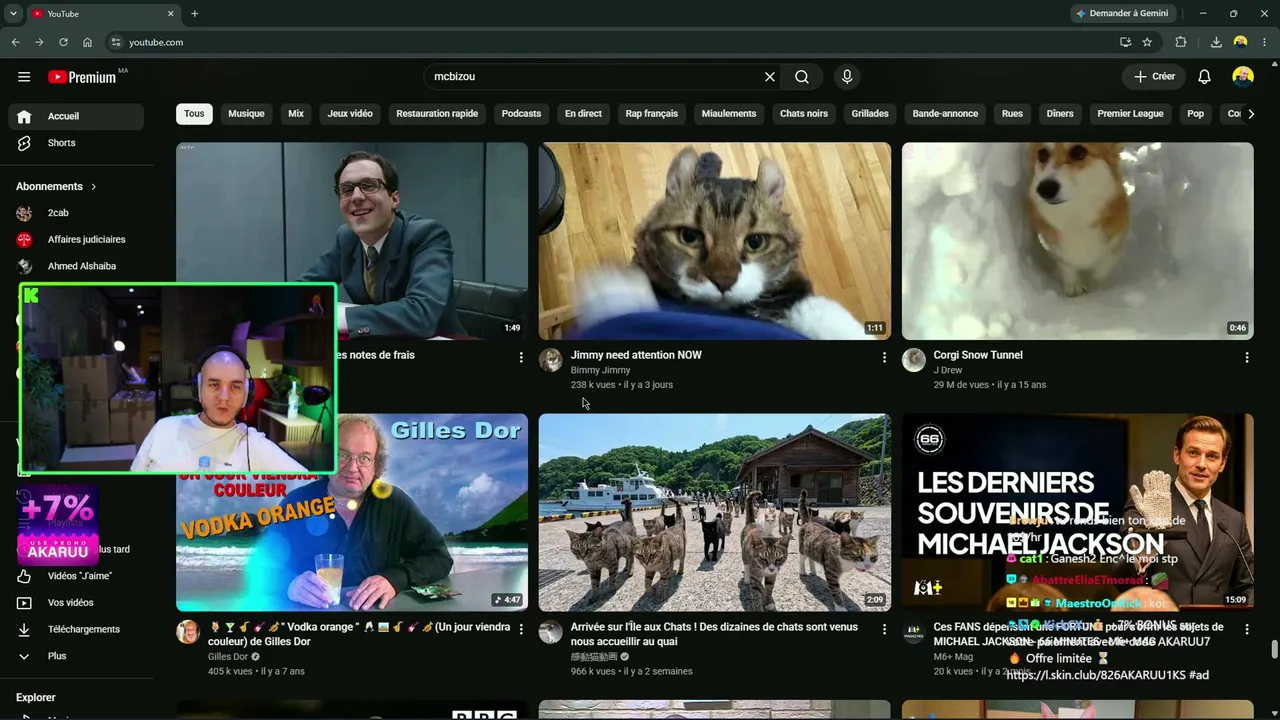Open the Corgi Snow Tunnel thumbnail
The width and height of the screenshot is (1280, 720).
(1077, 241)
